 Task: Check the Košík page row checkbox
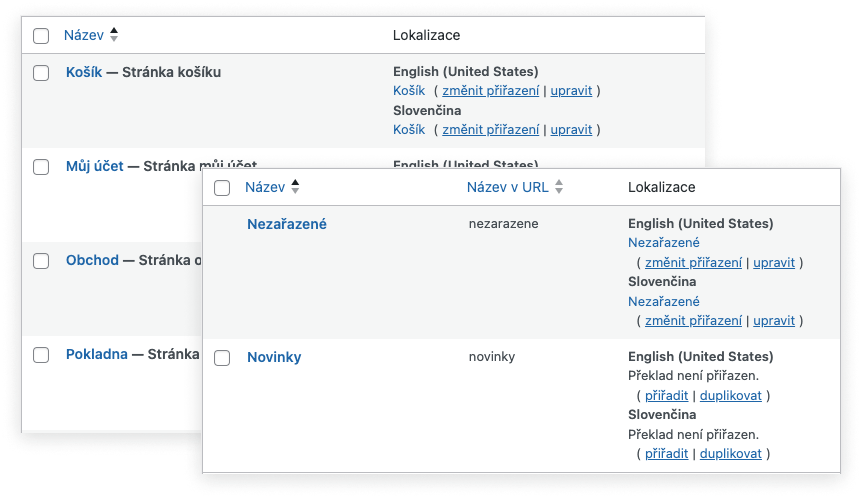pos(41,73)
